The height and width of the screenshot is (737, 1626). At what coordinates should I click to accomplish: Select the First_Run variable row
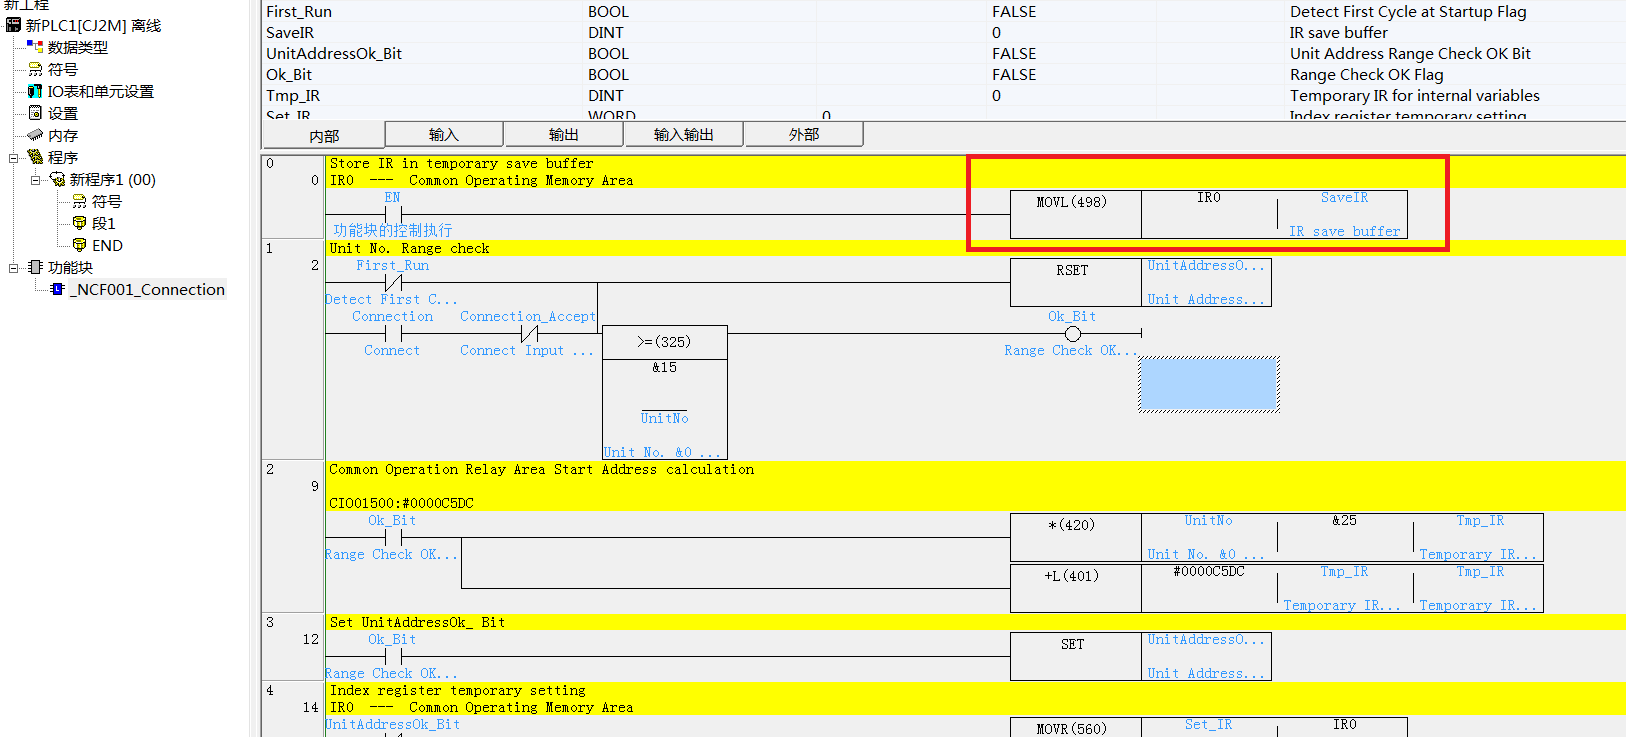(299, 12)
